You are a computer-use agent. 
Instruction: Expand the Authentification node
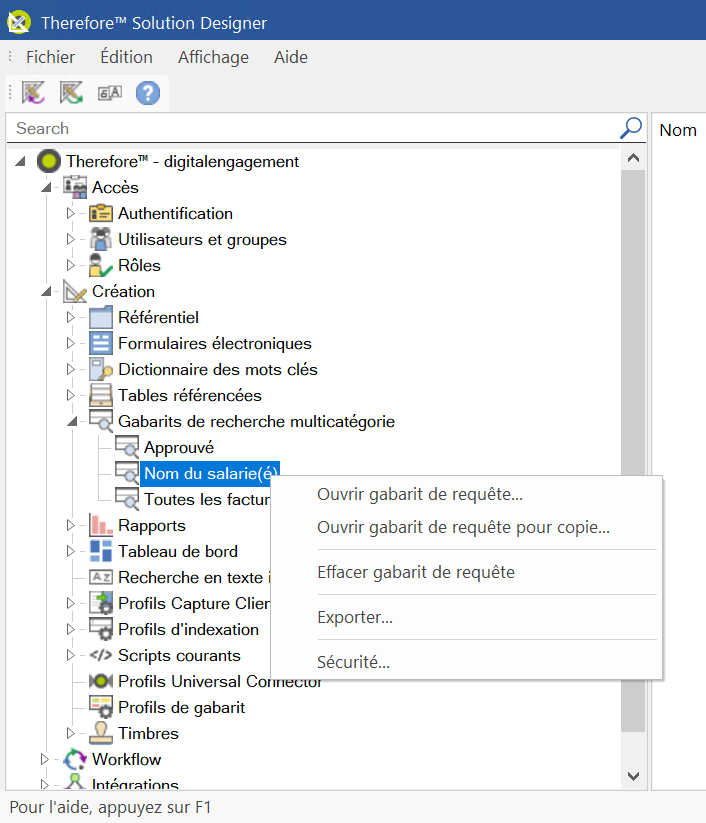click(70, 214)
